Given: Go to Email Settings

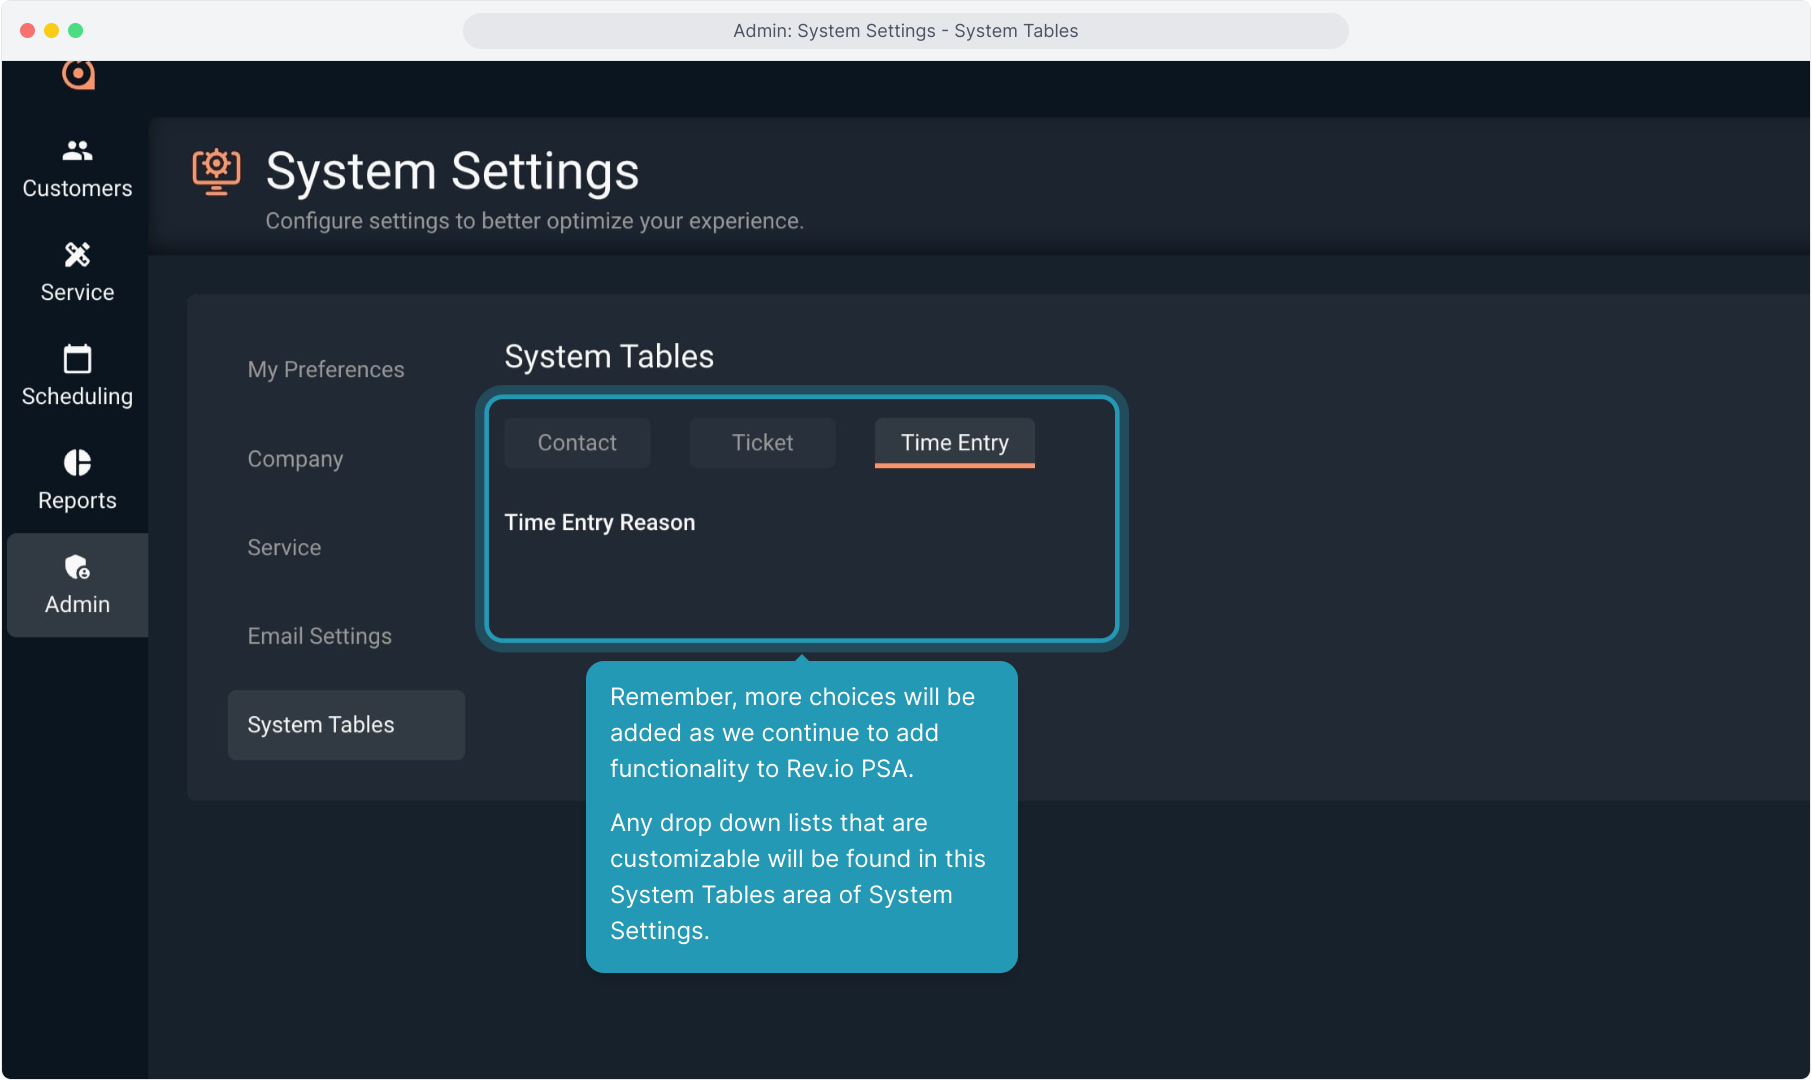Looking at the screenshot, I should point(319,636).
